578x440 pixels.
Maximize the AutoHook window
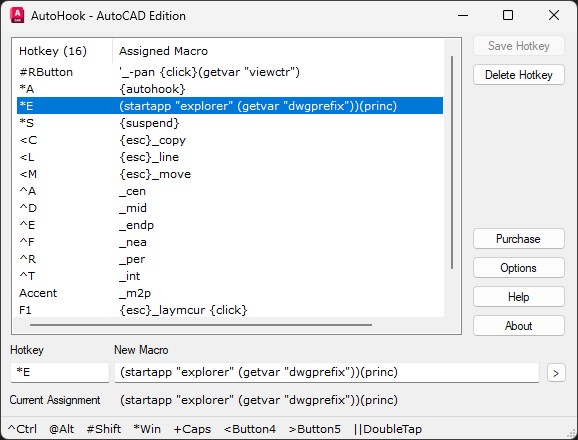click(x=508, y=15)
